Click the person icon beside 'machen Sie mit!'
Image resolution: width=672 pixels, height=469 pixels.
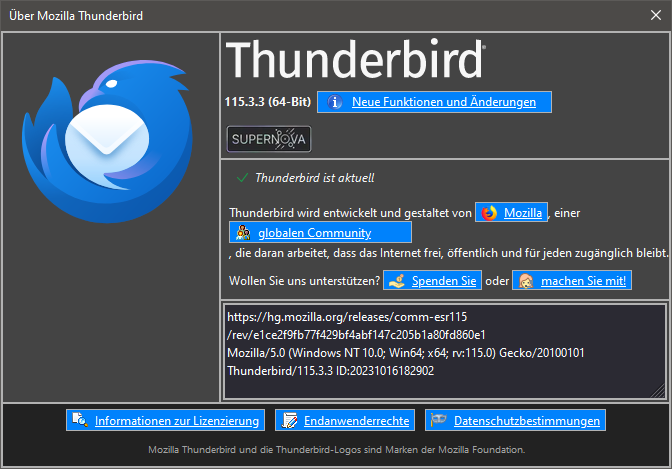pos(526,281)
